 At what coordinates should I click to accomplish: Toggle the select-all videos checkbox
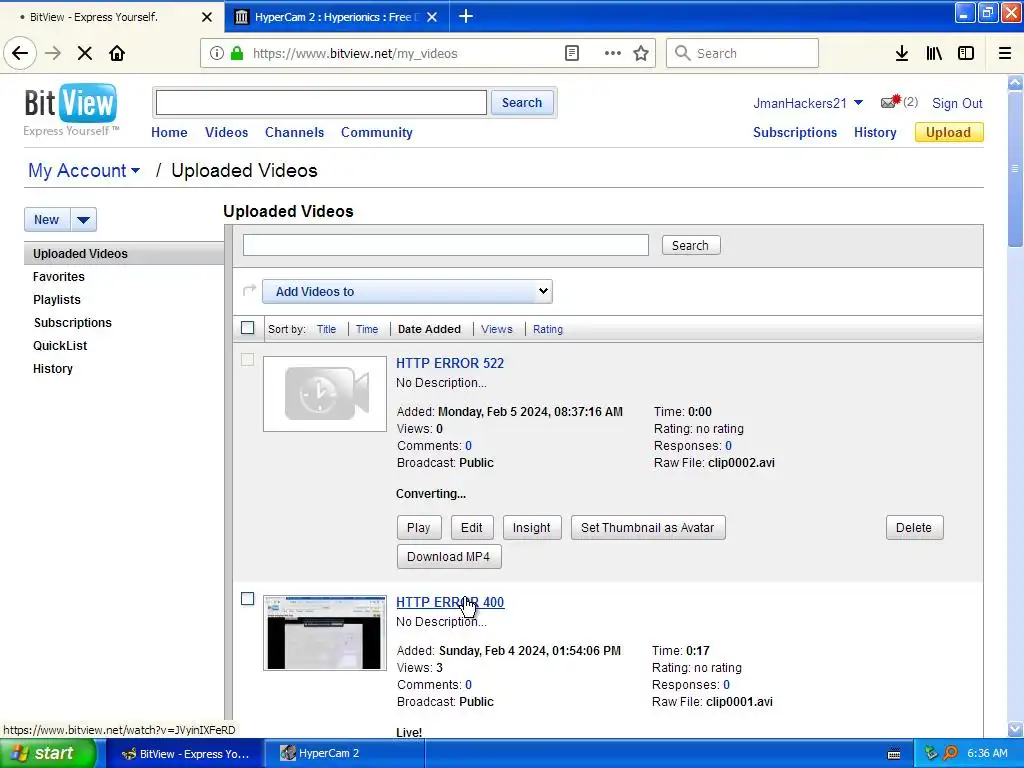248,328
